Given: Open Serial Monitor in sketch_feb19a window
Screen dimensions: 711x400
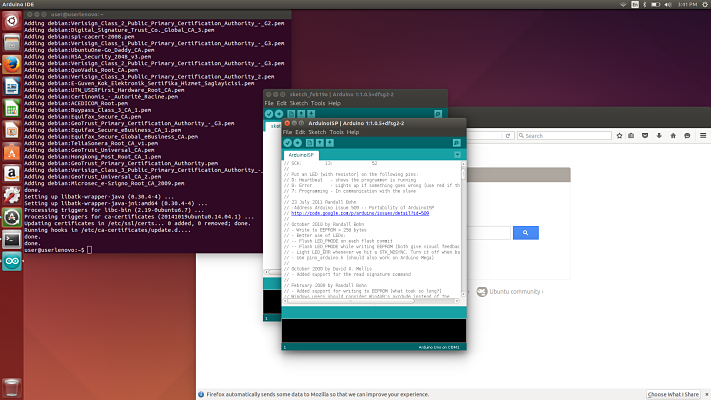Looking at the screenshot, I should tap(438, 114).
